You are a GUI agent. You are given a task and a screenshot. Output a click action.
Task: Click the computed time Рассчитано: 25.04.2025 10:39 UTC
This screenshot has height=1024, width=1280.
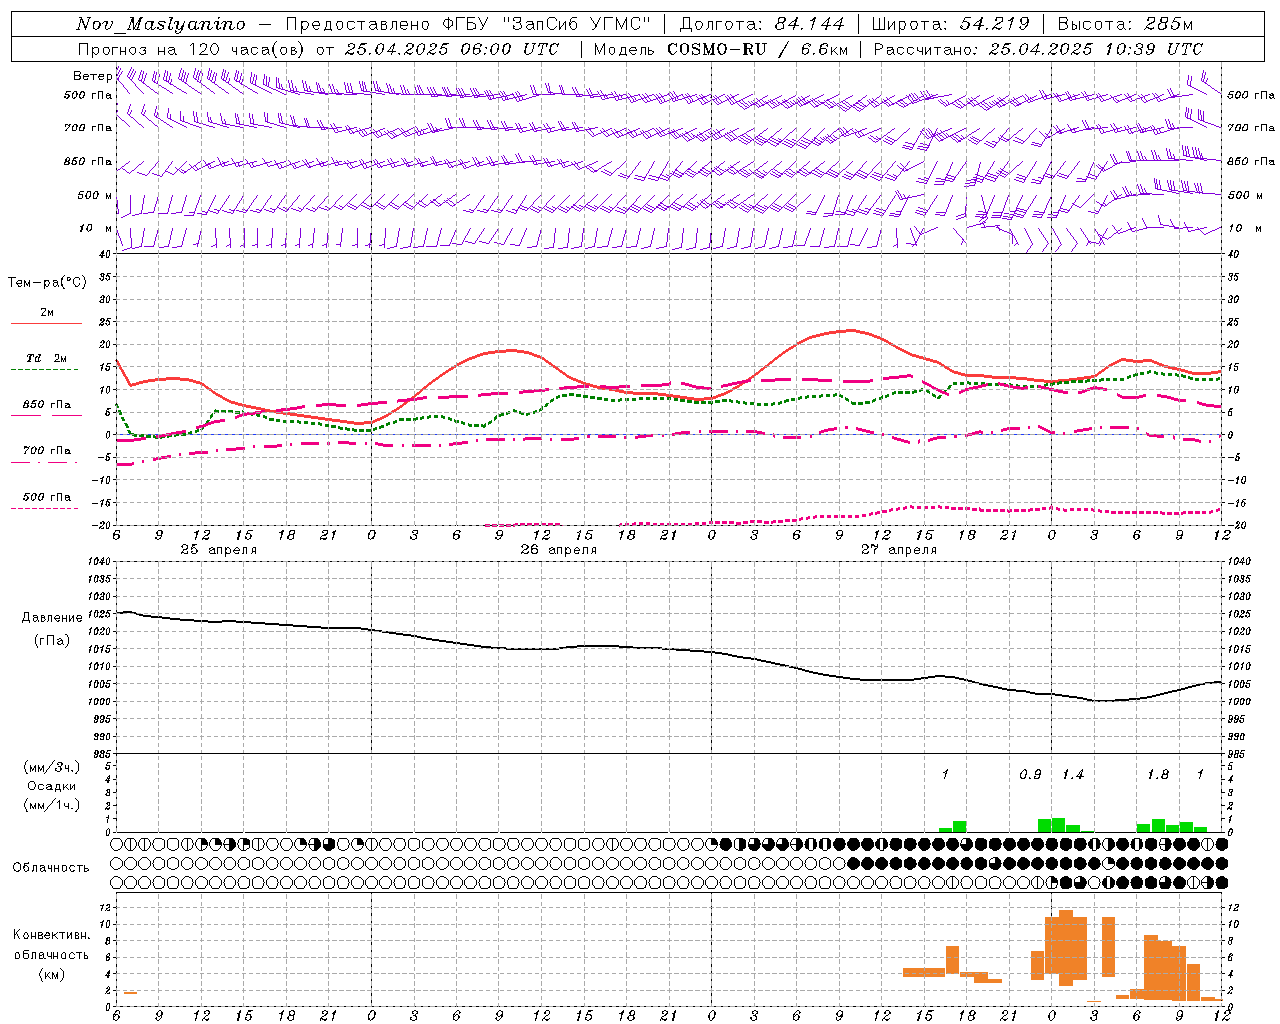(1038, 49)
